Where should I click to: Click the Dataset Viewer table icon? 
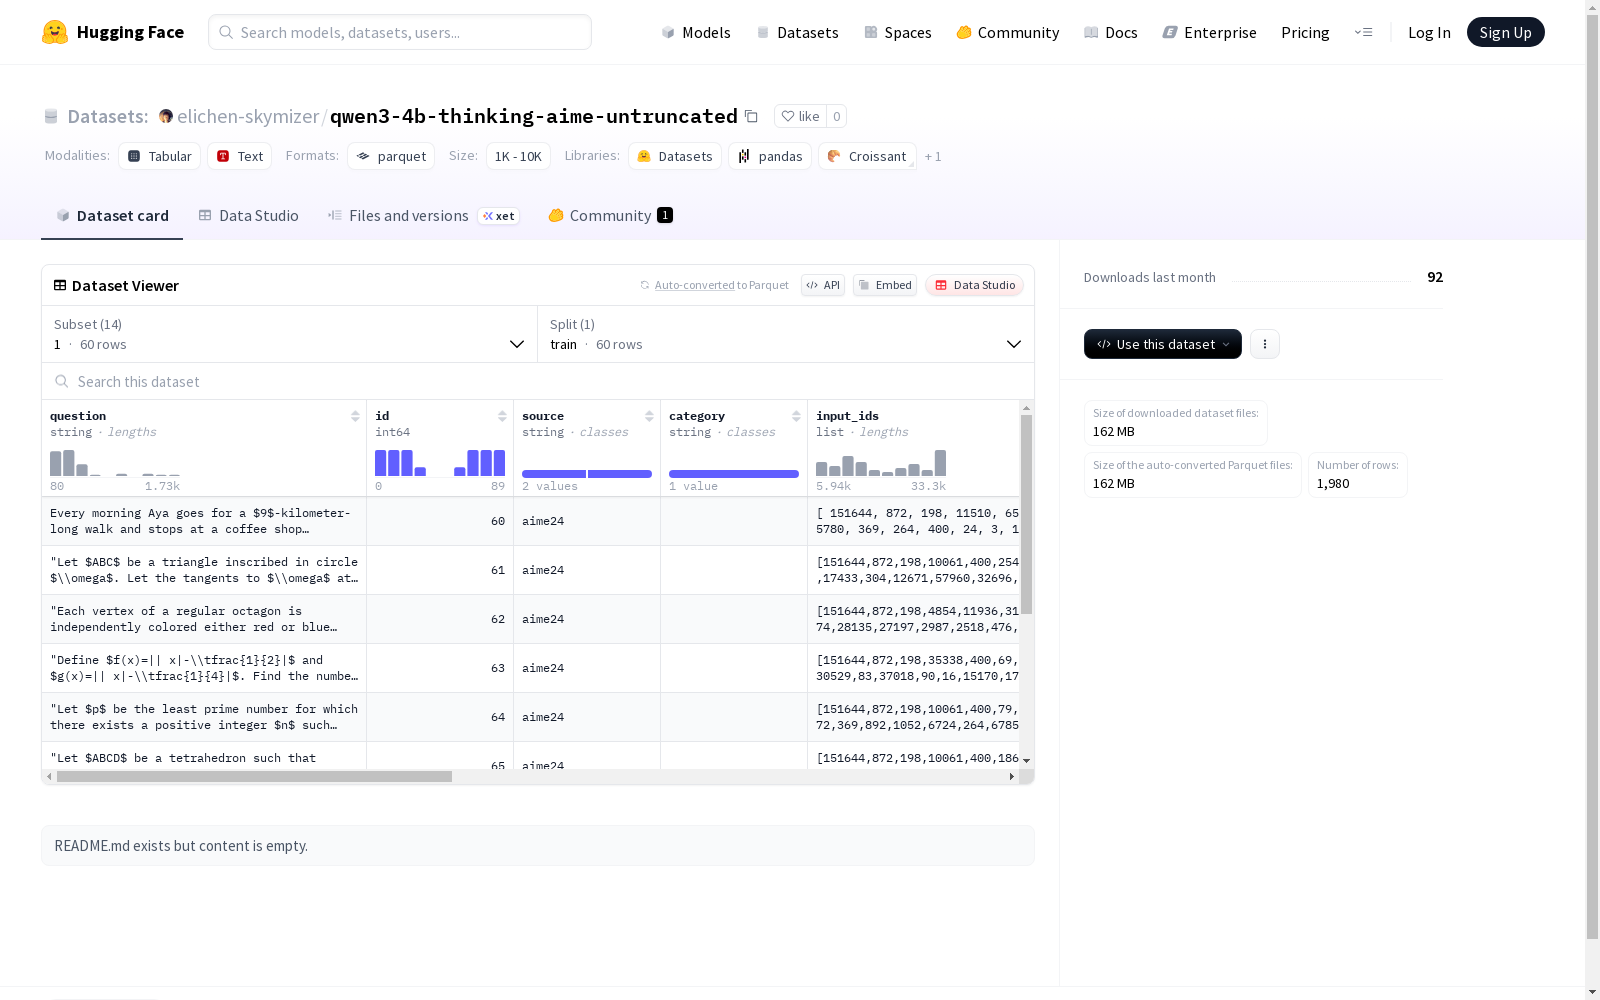[x=60, y=285]
